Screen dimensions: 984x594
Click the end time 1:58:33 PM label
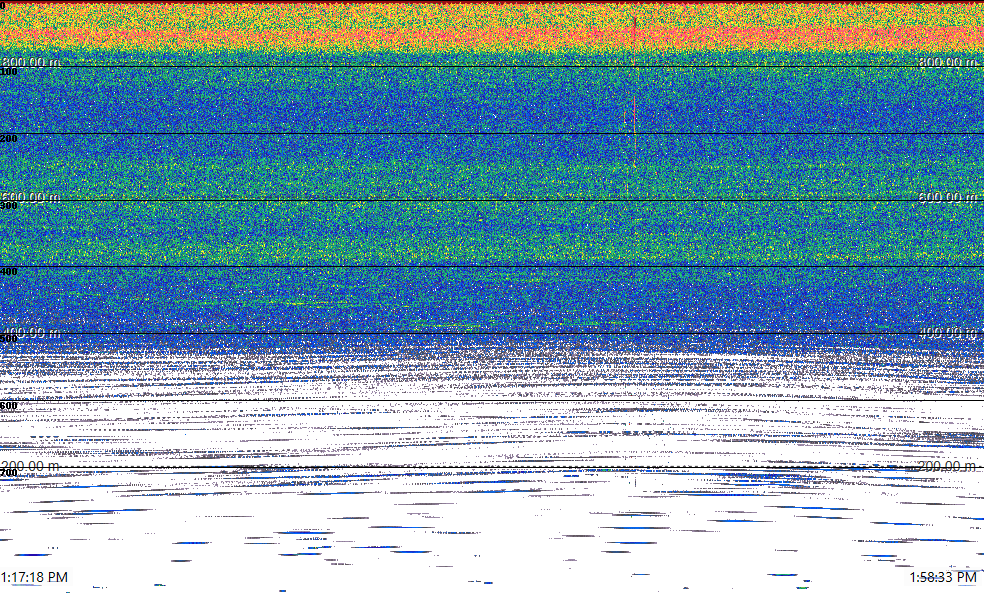coord(943,577)
